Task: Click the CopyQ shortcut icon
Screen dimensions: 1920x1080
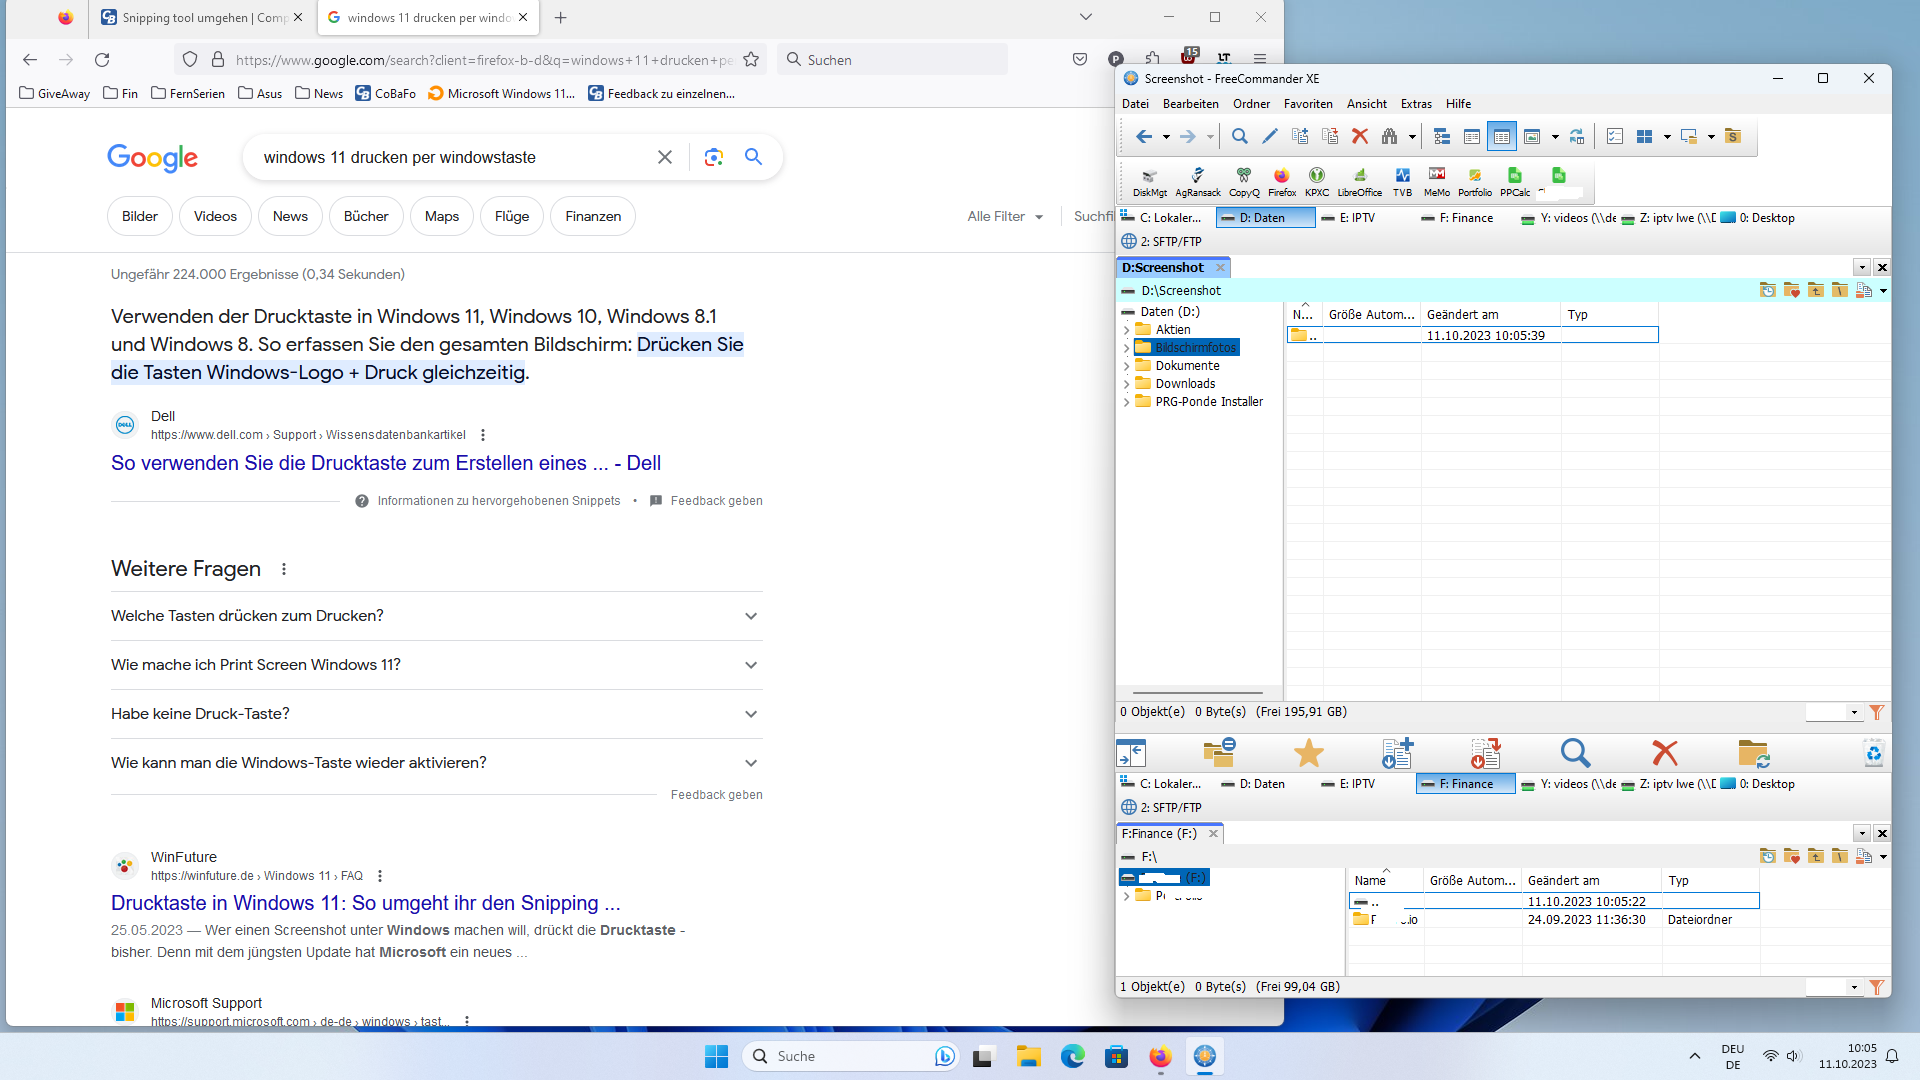Action: pos(1244,181)
